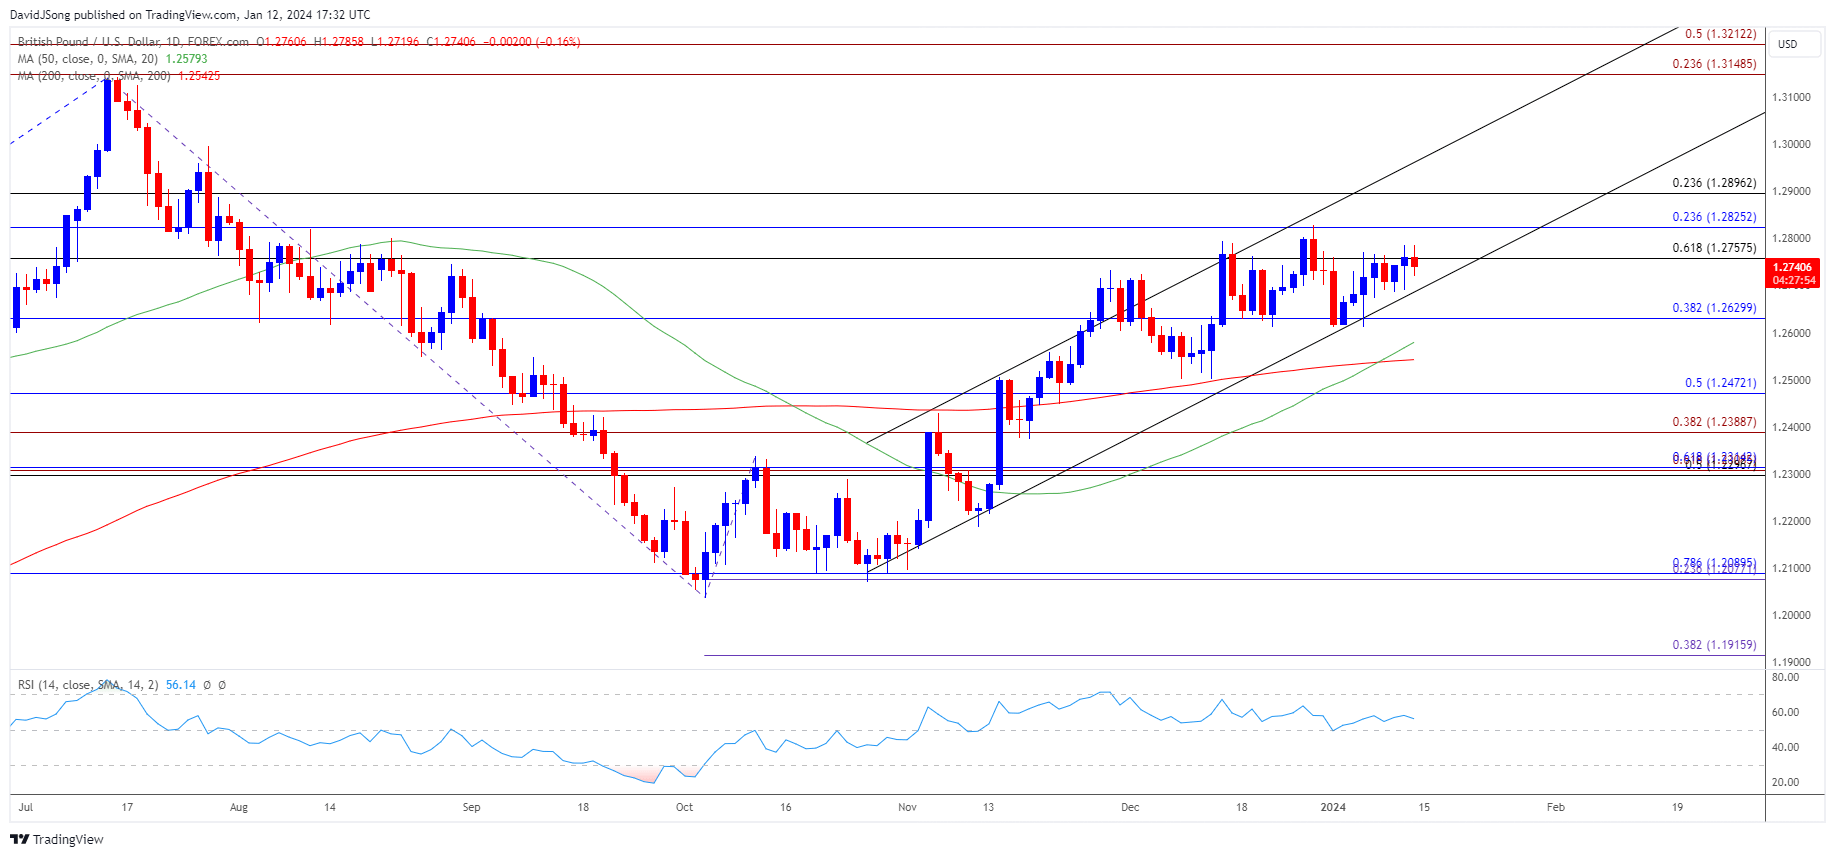Click the 1.19000 price axis label
Screen dimensions: 1835x857
click(1791, 662)
